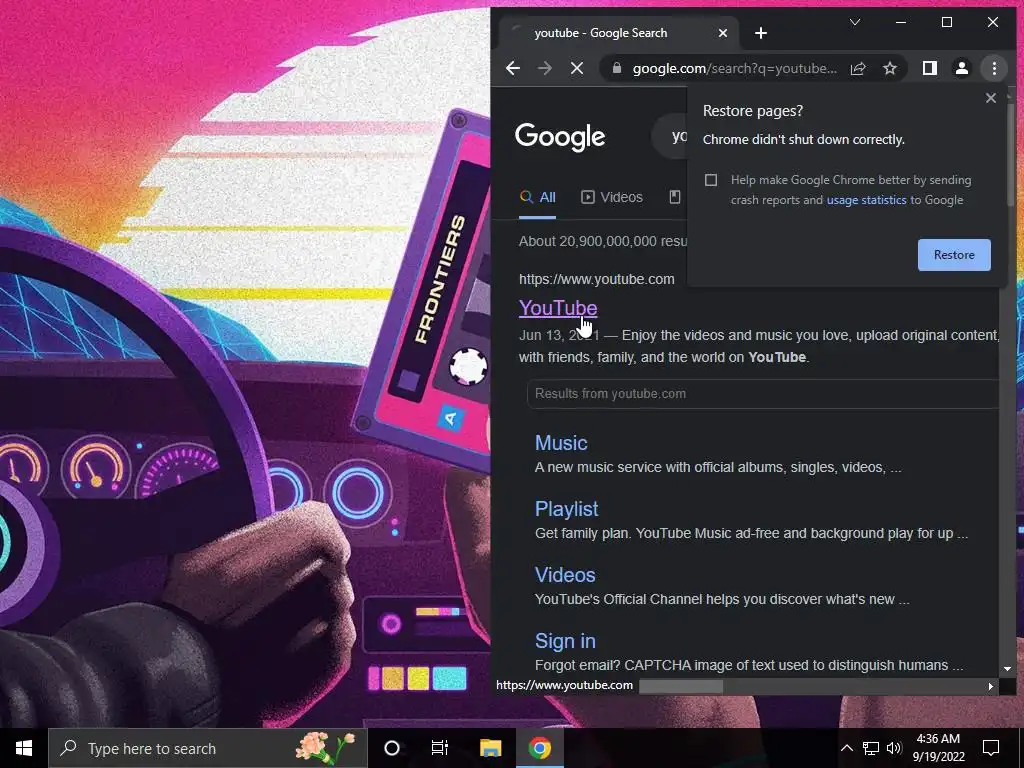This screenshot has width=1024, height=768.
Task: Open the Chrome profile avatar icon
Action: point(961,68)
